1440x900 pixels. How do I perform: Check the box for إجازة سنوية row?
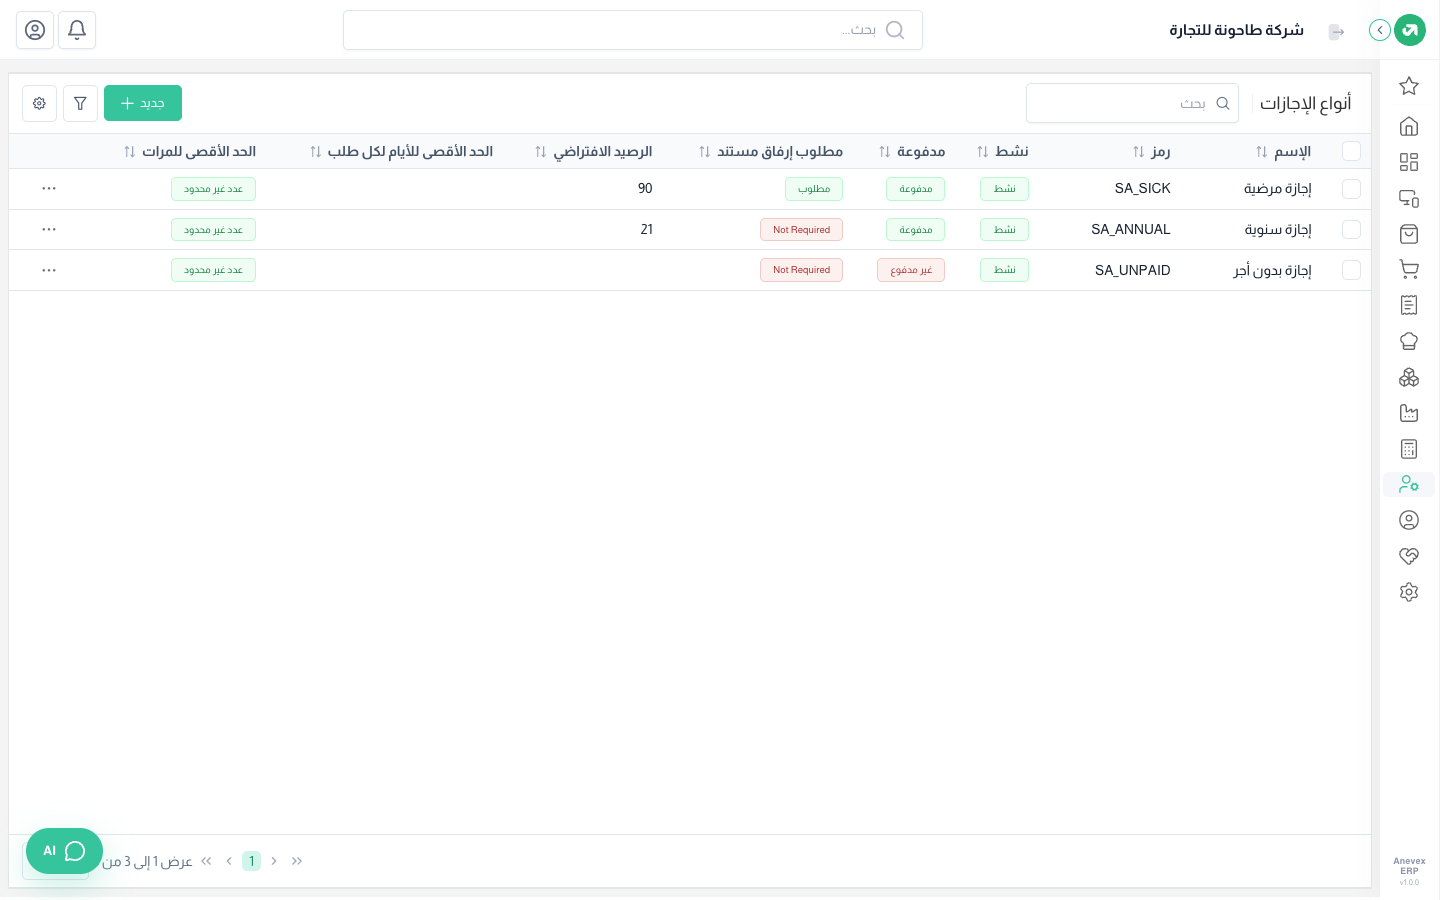click(1351, 229)
